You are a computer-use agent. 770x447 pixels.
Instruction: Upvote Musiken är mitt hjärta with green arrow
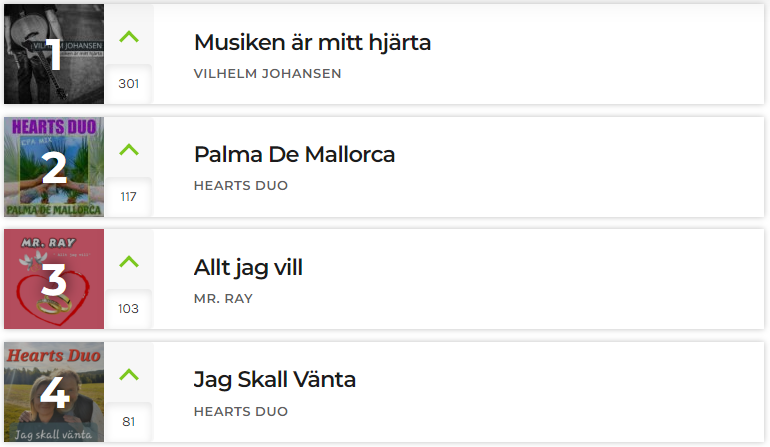click(x=129, y=37)
